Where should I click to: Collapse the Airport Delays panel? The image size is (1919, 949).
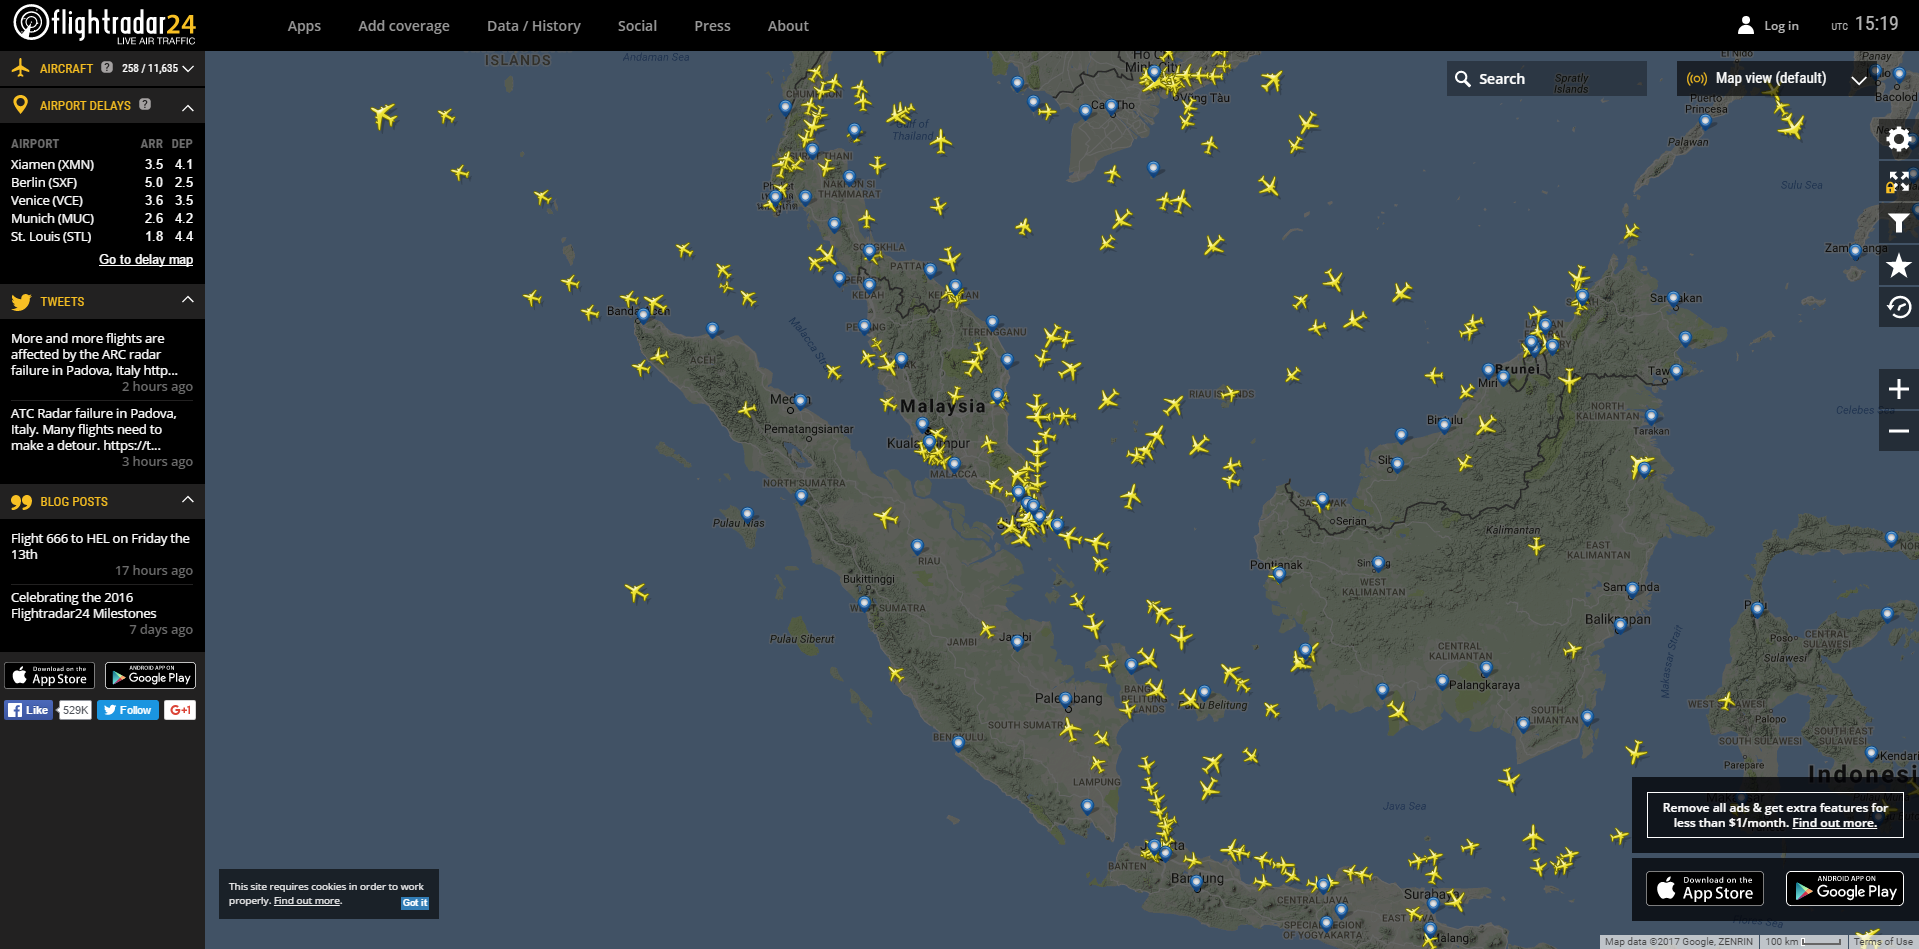188,107
